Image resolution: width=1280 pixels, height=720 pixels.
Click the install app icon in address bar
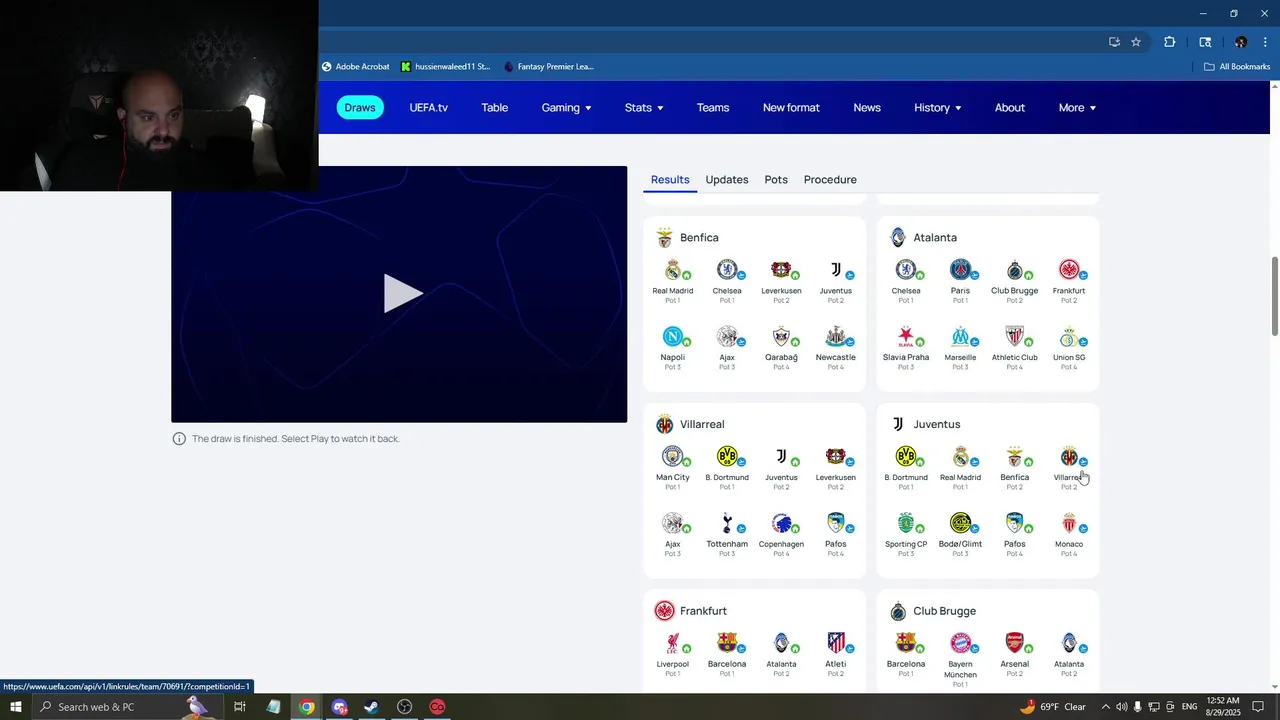pos(1114,42)
